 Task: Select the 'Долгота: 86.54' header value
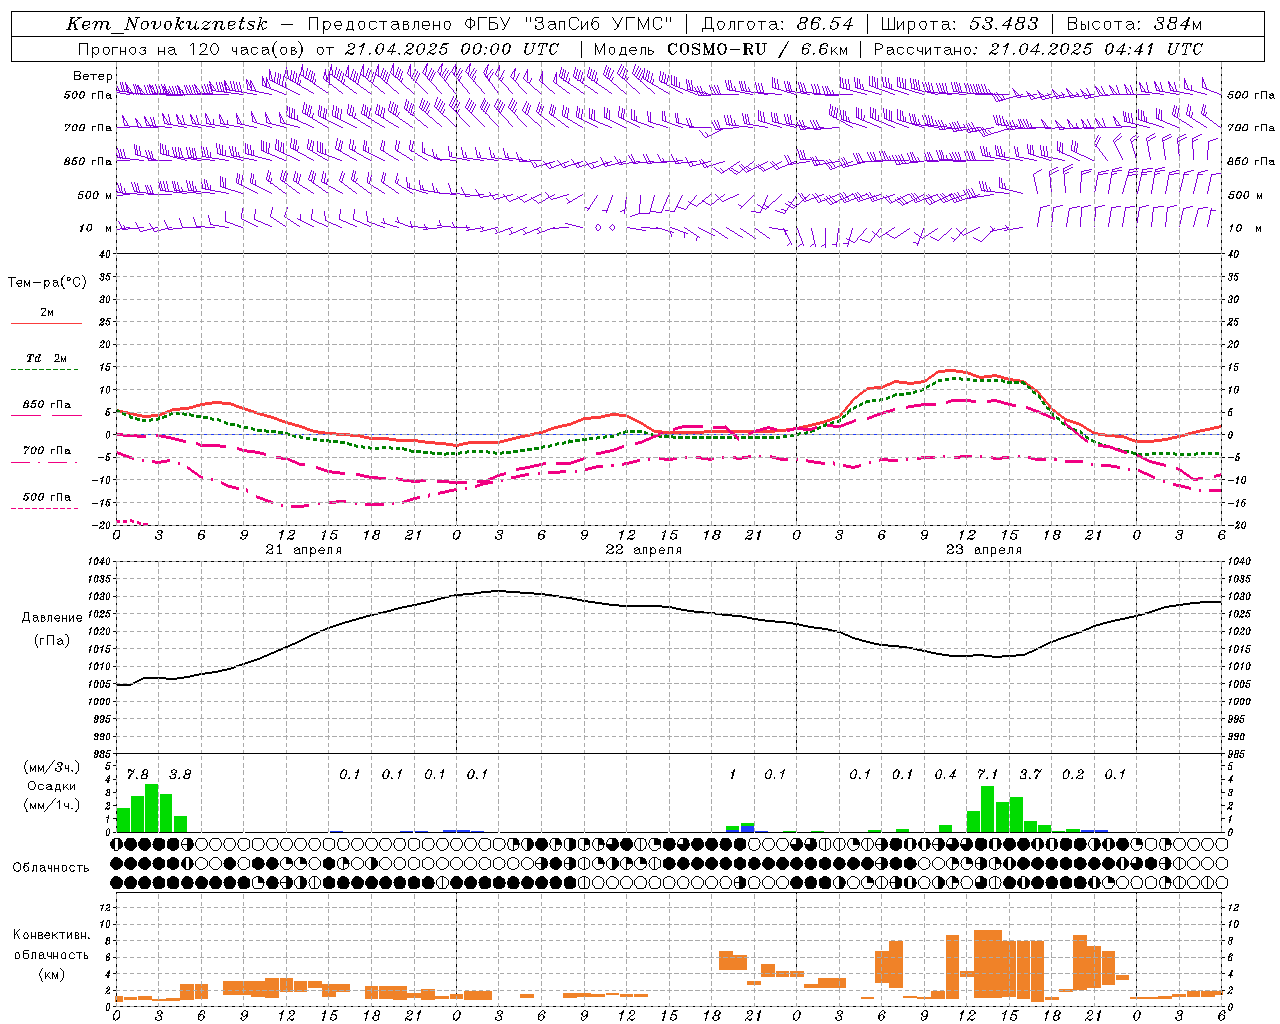(x=778, y=24)
